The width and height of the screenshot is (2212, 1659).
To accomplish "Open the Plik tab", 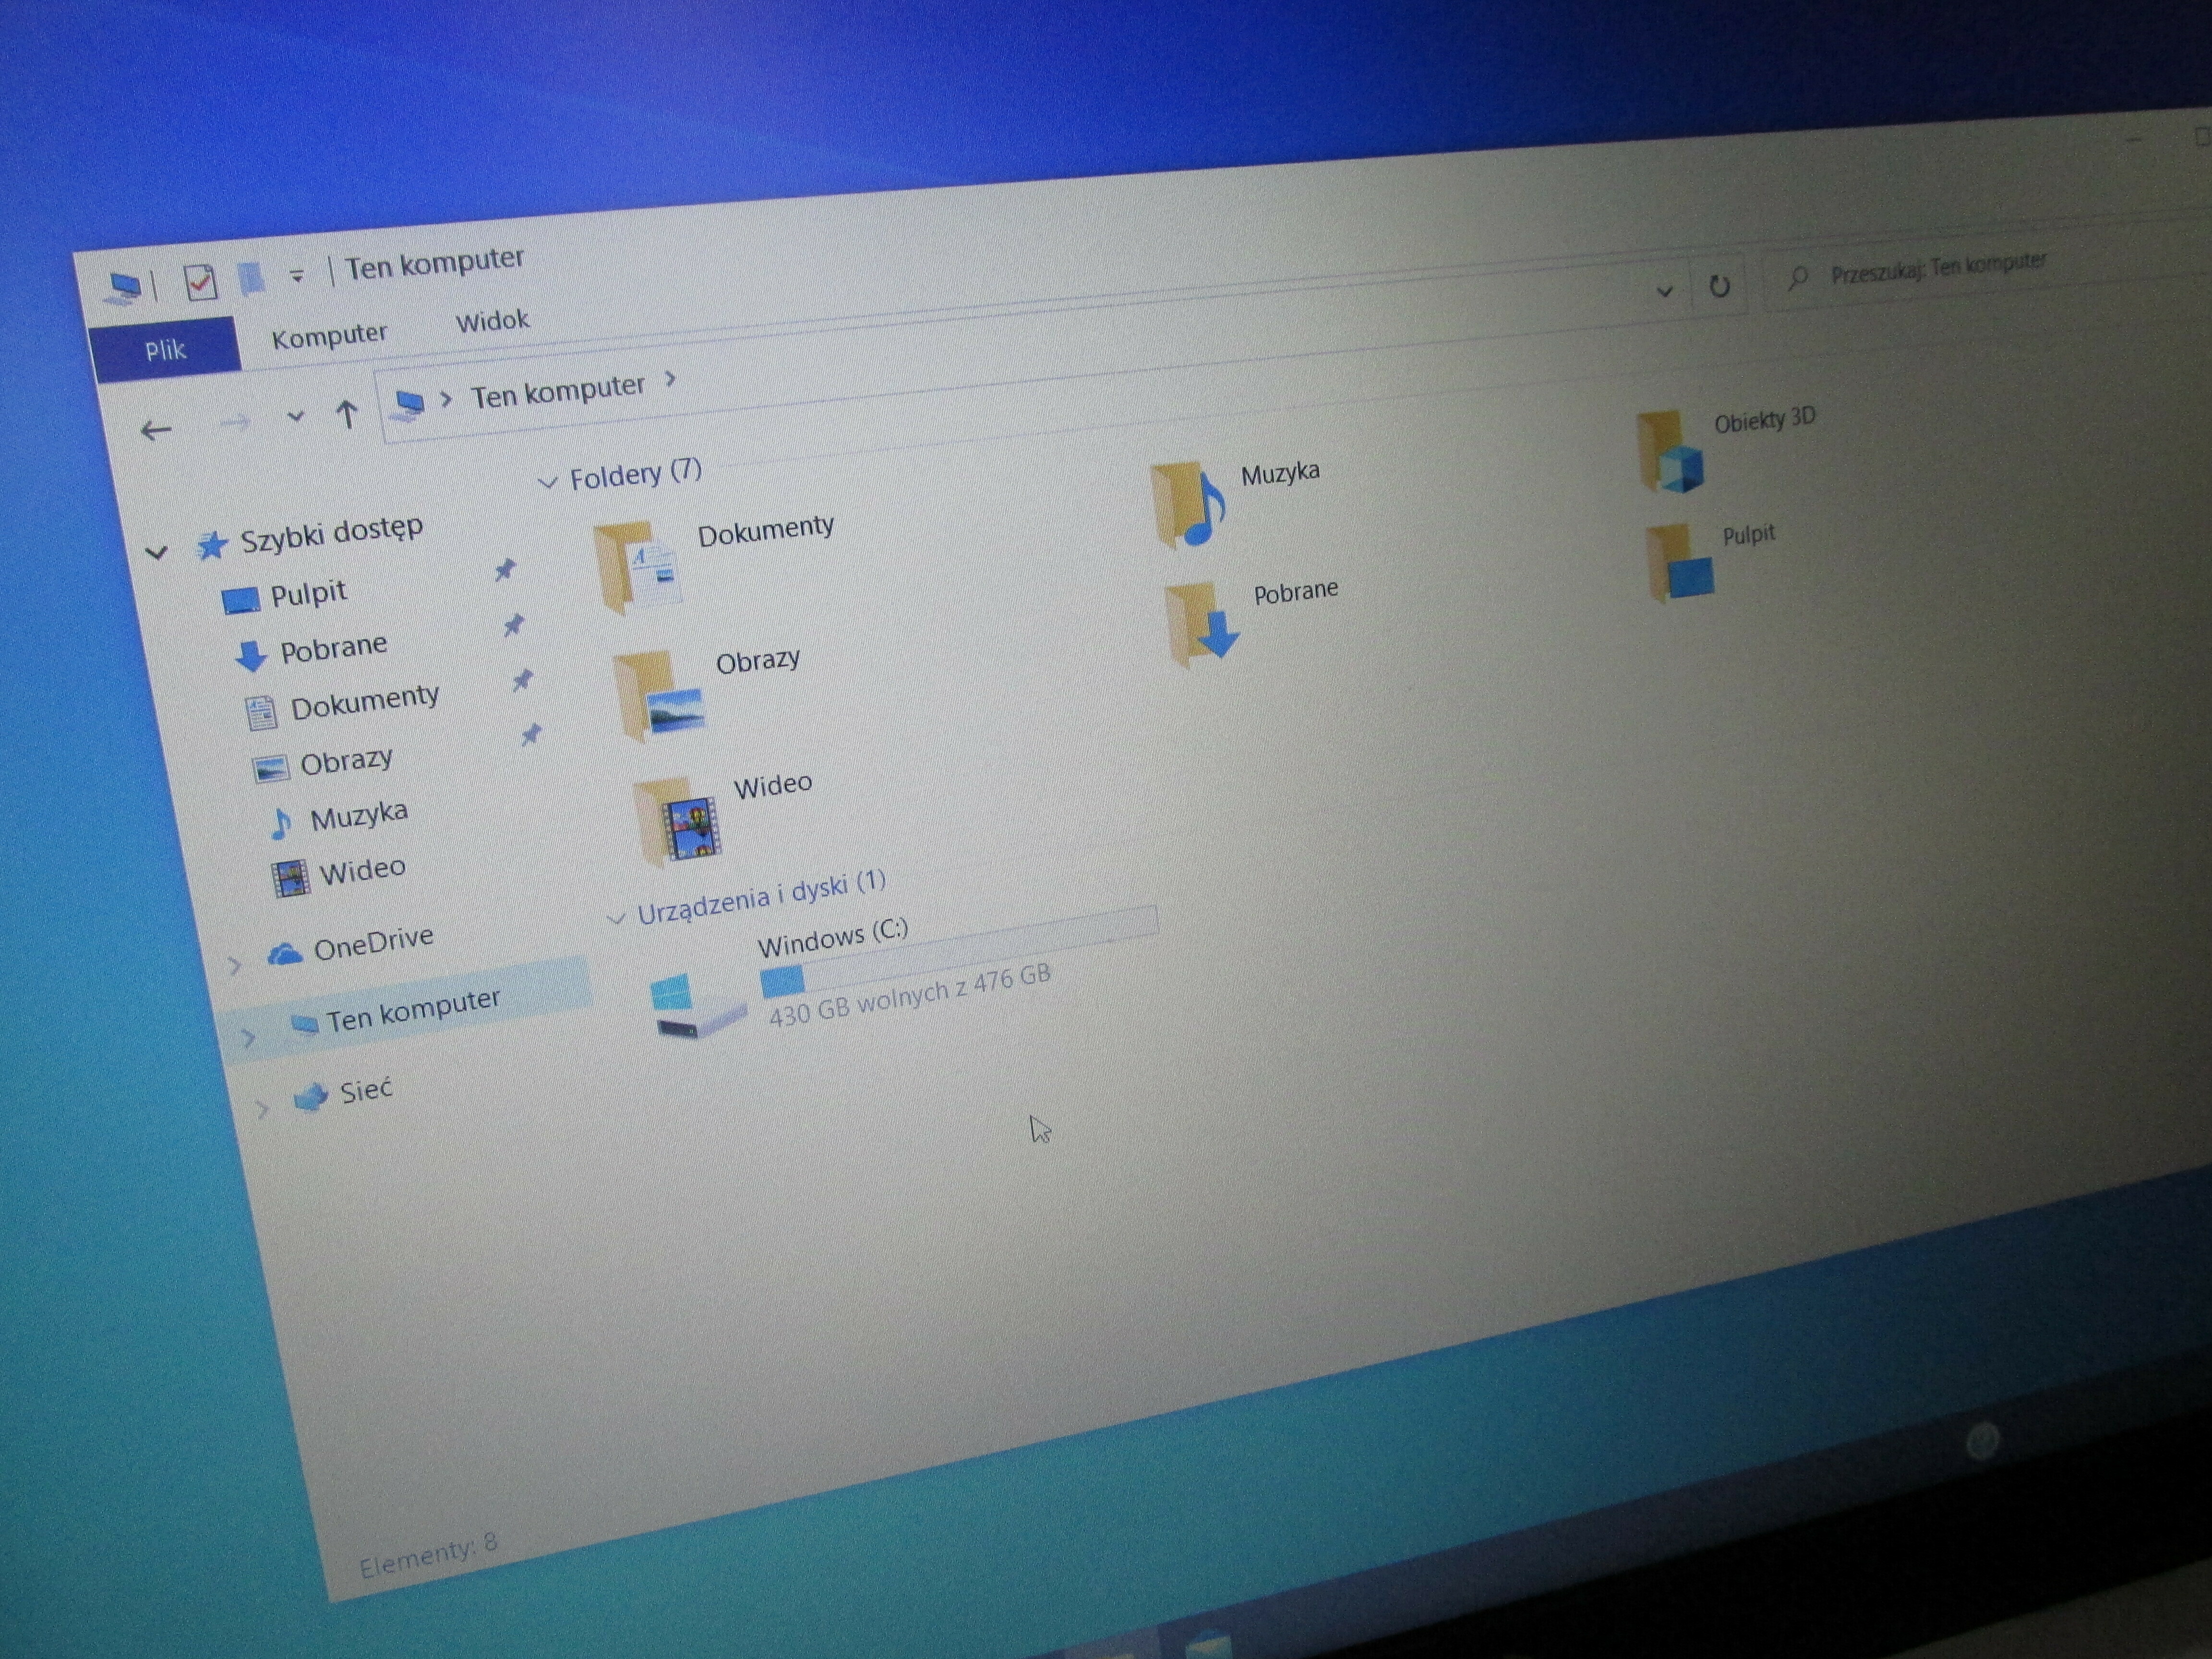I will coord(166,350).
